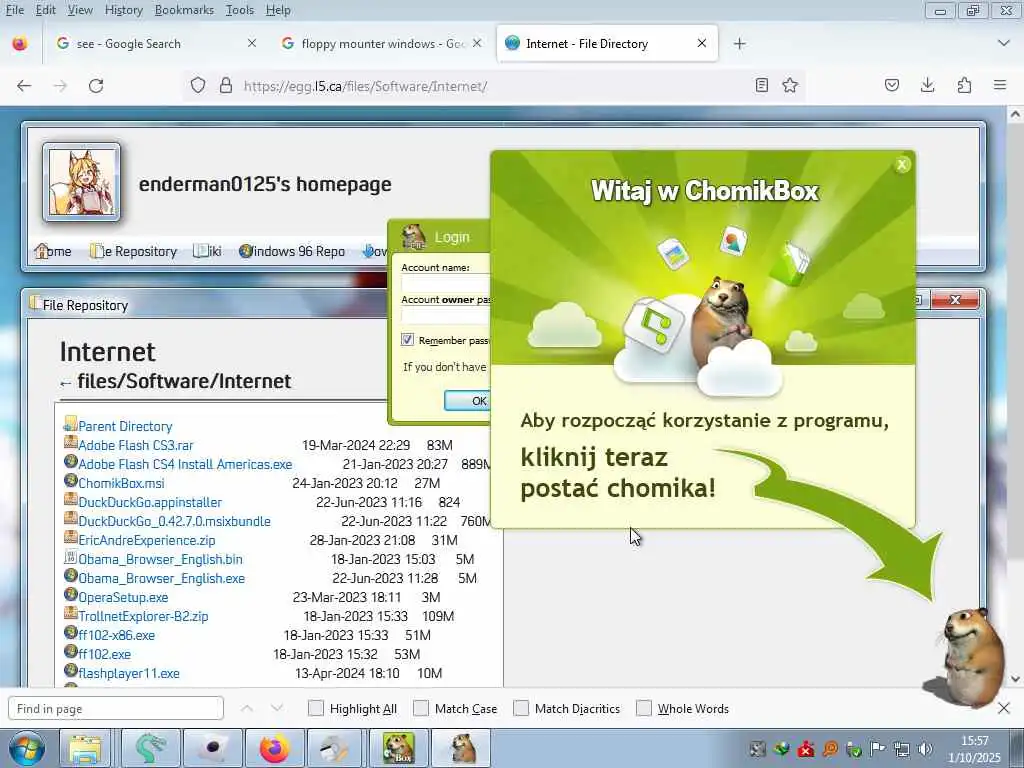Image resolution: width=1024 pixels, height=768 pixels.
Task: Download DuckDuckGo_0.42.7.0.msixbundle
Action: (x=174, y=521)
